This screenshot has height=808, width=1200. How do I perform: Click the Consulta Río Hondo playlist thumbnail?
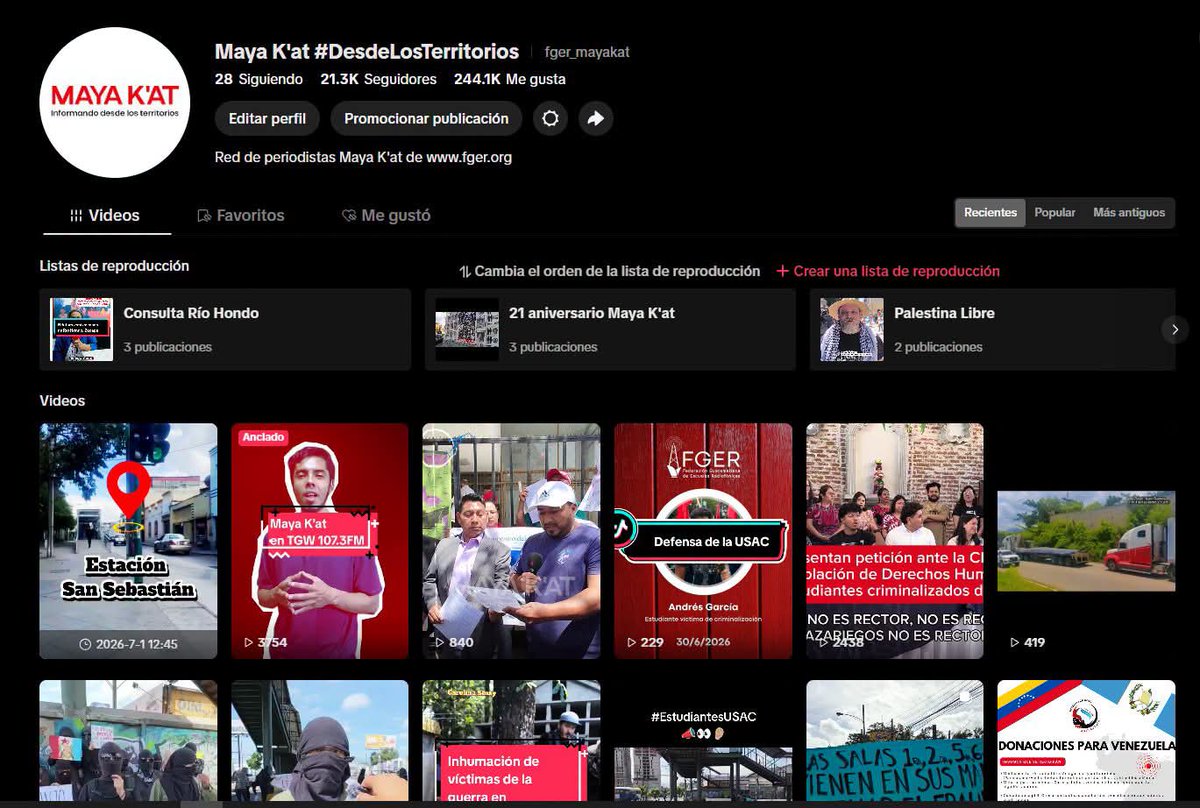click(82, 329)
